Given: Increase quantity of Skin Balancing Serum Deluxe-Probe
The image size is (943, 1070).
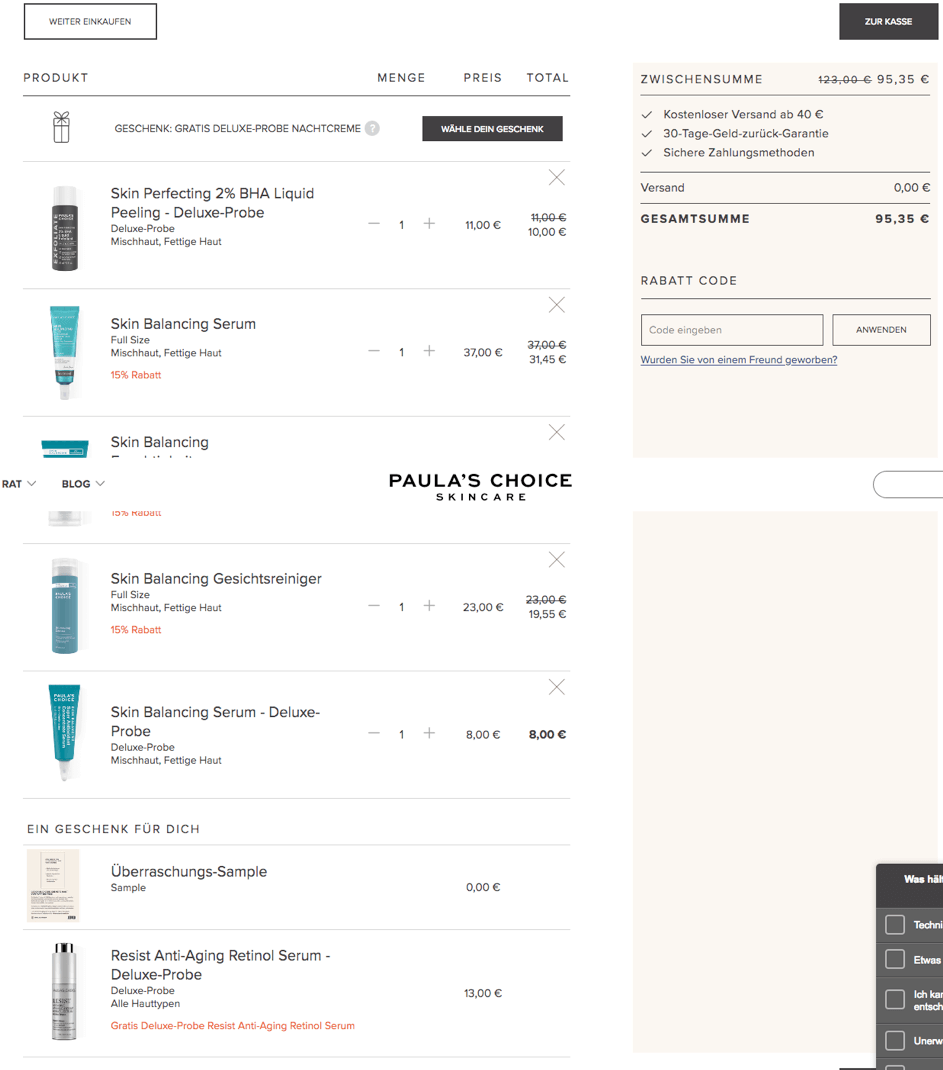Looking at the screenshot, I should [429, 733].
